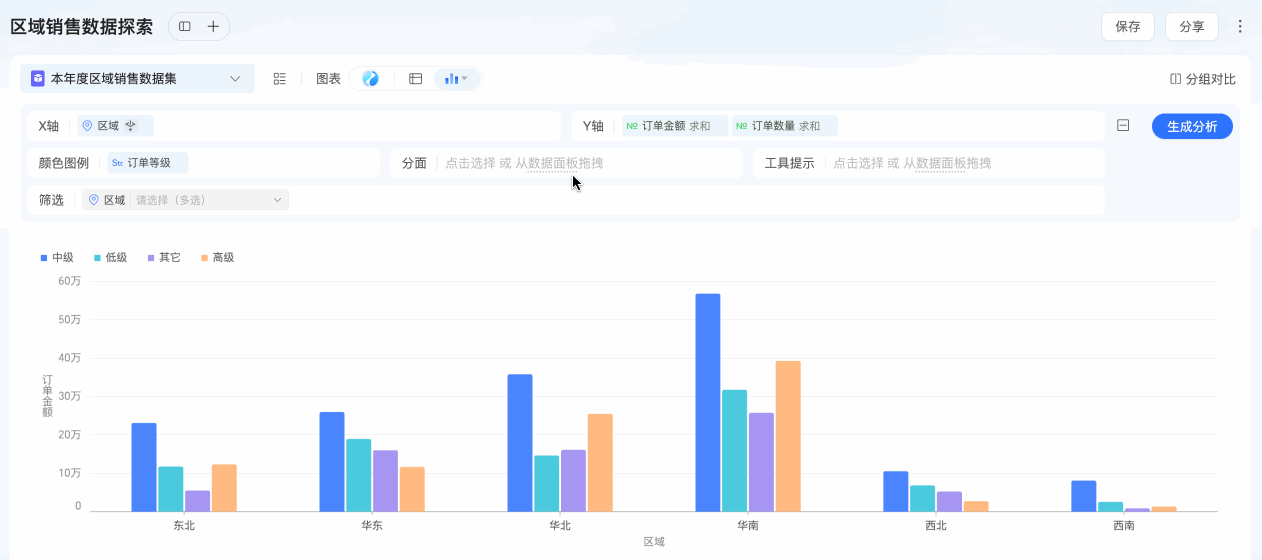Viewport: 1262px width, 560px height.
Task: Click the 区域销售数据探索 title
Action: (82, 27)
